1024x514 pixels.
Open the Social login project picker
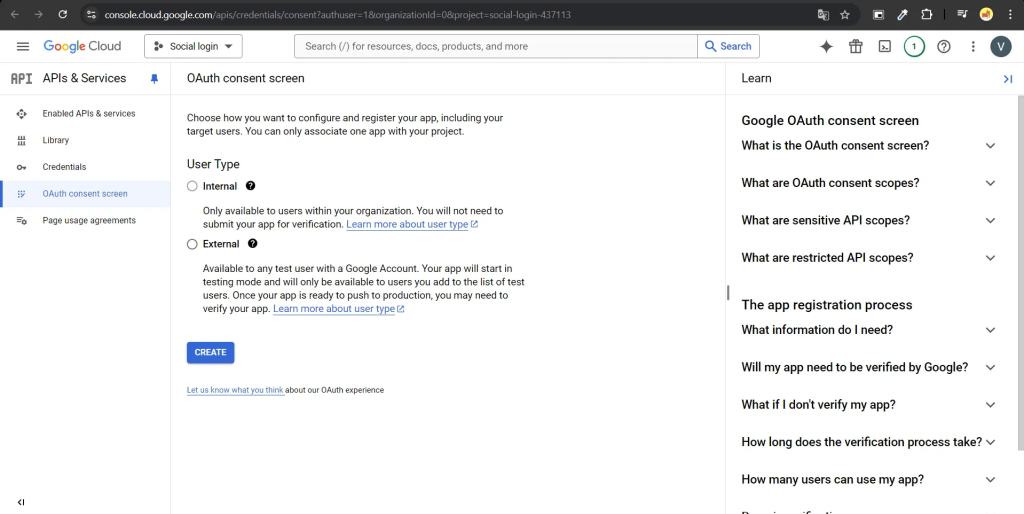click(193, 47)
